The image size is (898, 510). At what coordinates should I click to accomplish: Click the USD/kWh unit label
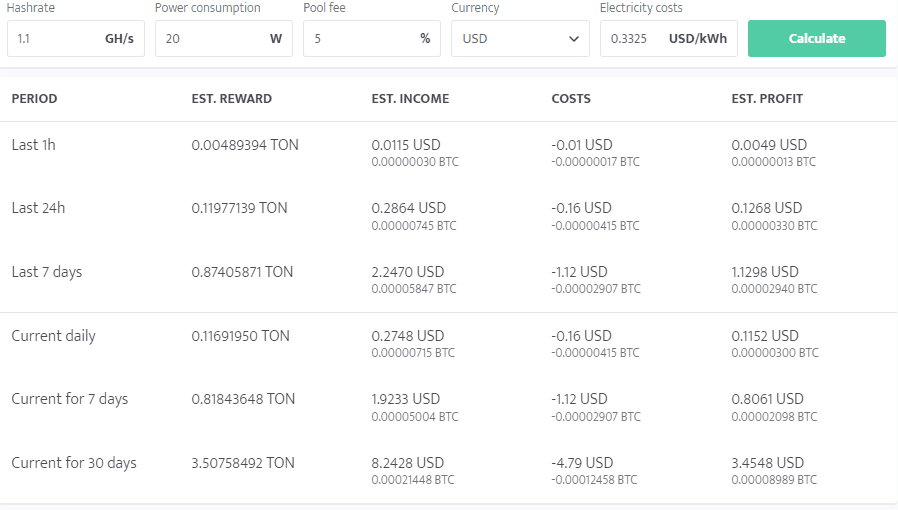(697, 39)
